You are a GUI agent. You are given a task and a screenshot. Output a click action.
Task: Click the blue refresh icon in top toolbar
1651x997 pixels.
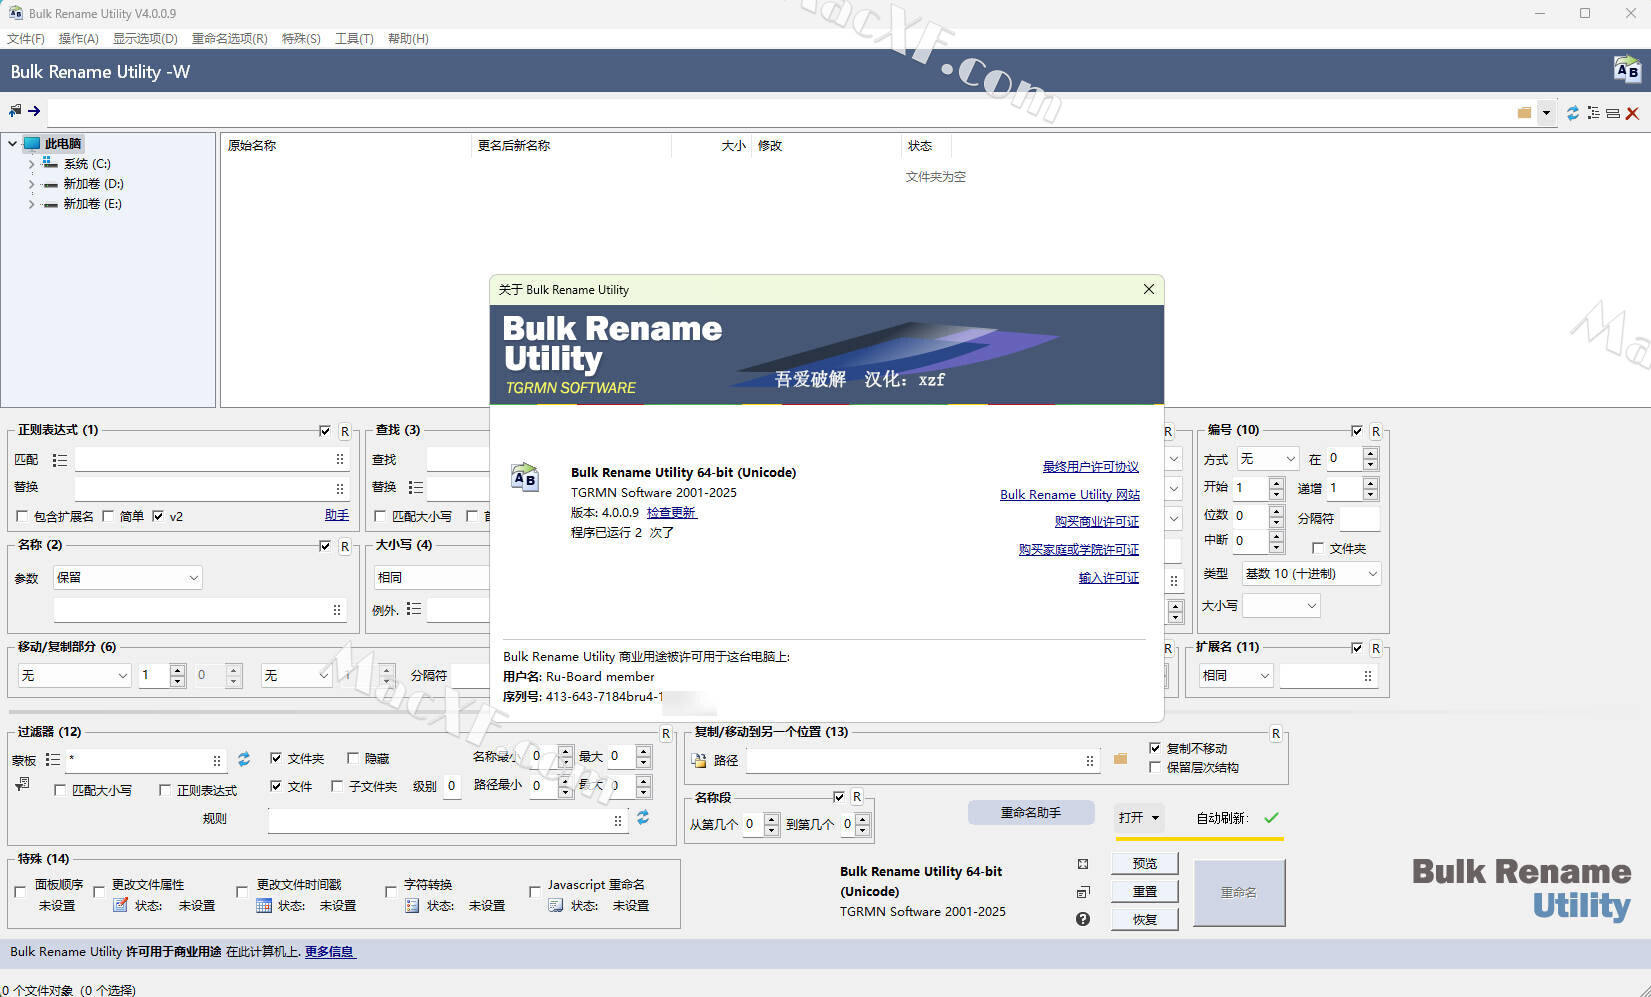coord(1573,113)
